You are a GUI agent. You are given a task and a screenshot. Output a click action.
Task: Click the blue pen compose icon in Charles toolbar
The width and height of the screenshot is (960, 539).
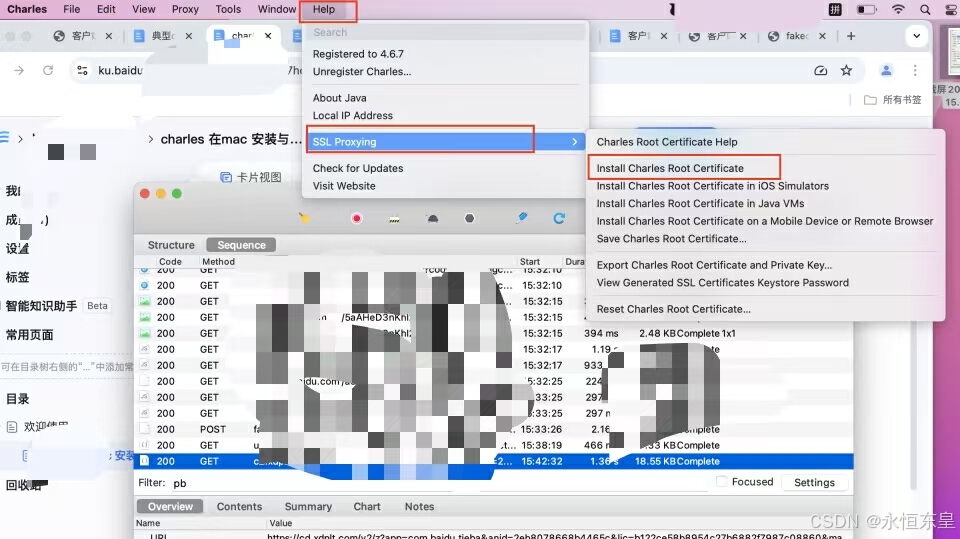(522, 217)
